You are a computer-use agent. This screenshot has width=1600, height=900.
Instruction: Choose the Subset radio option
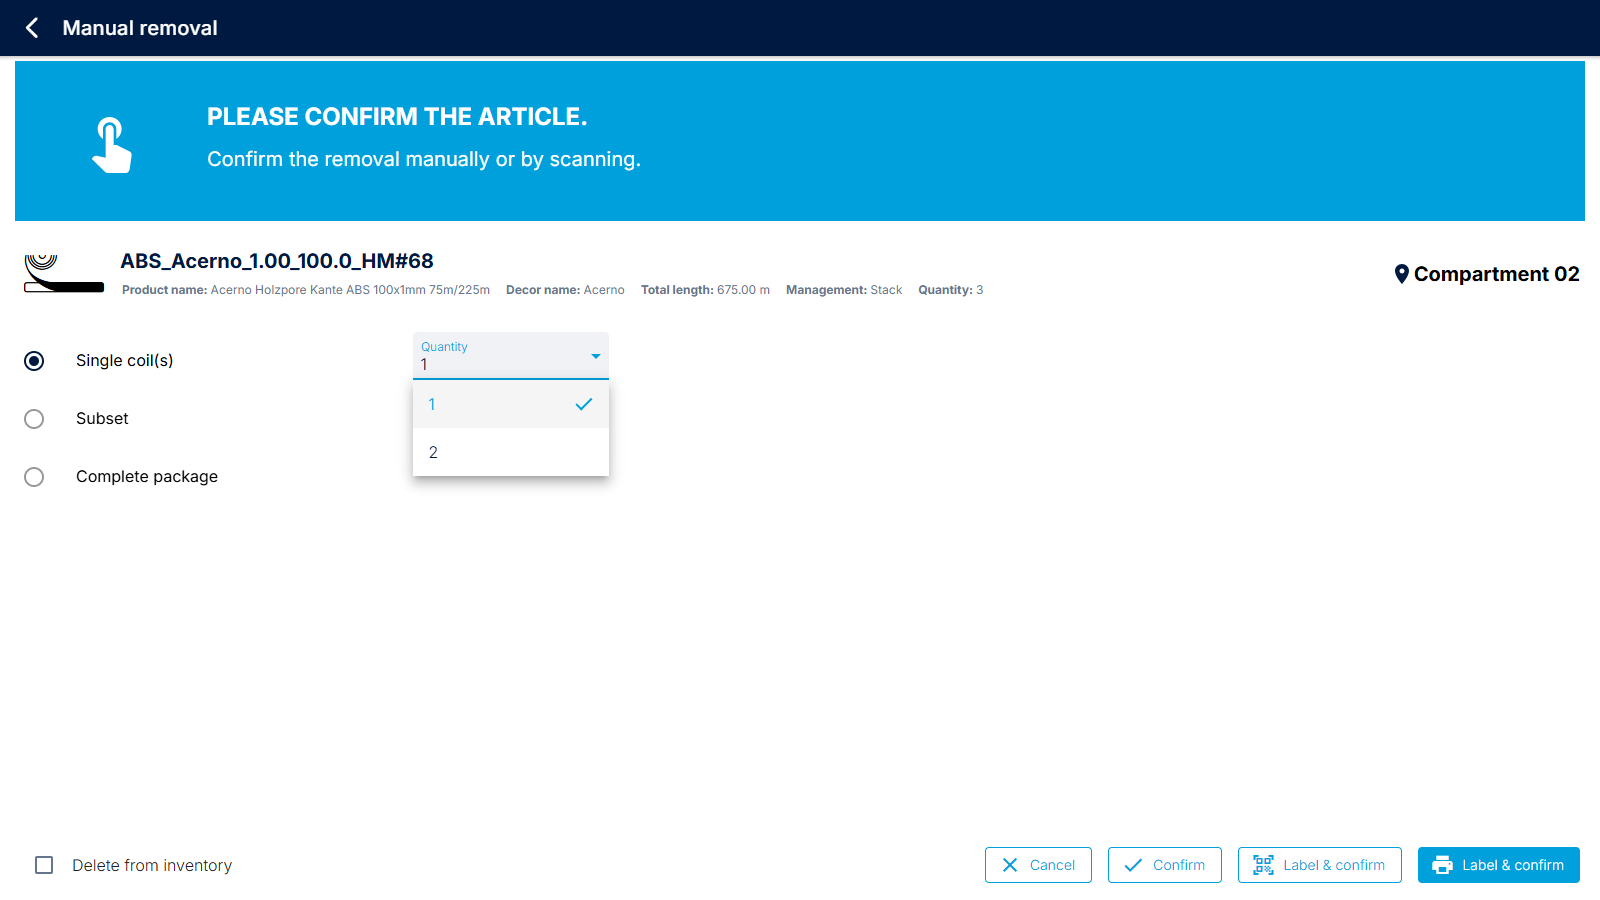[34, 419]
